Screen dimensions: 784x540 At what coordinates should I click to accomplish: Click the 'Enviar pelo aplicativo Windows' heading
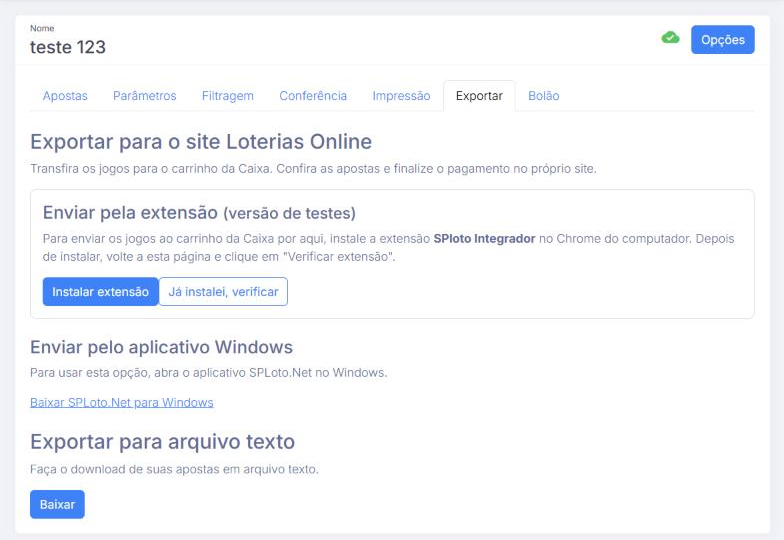(162, 347)
